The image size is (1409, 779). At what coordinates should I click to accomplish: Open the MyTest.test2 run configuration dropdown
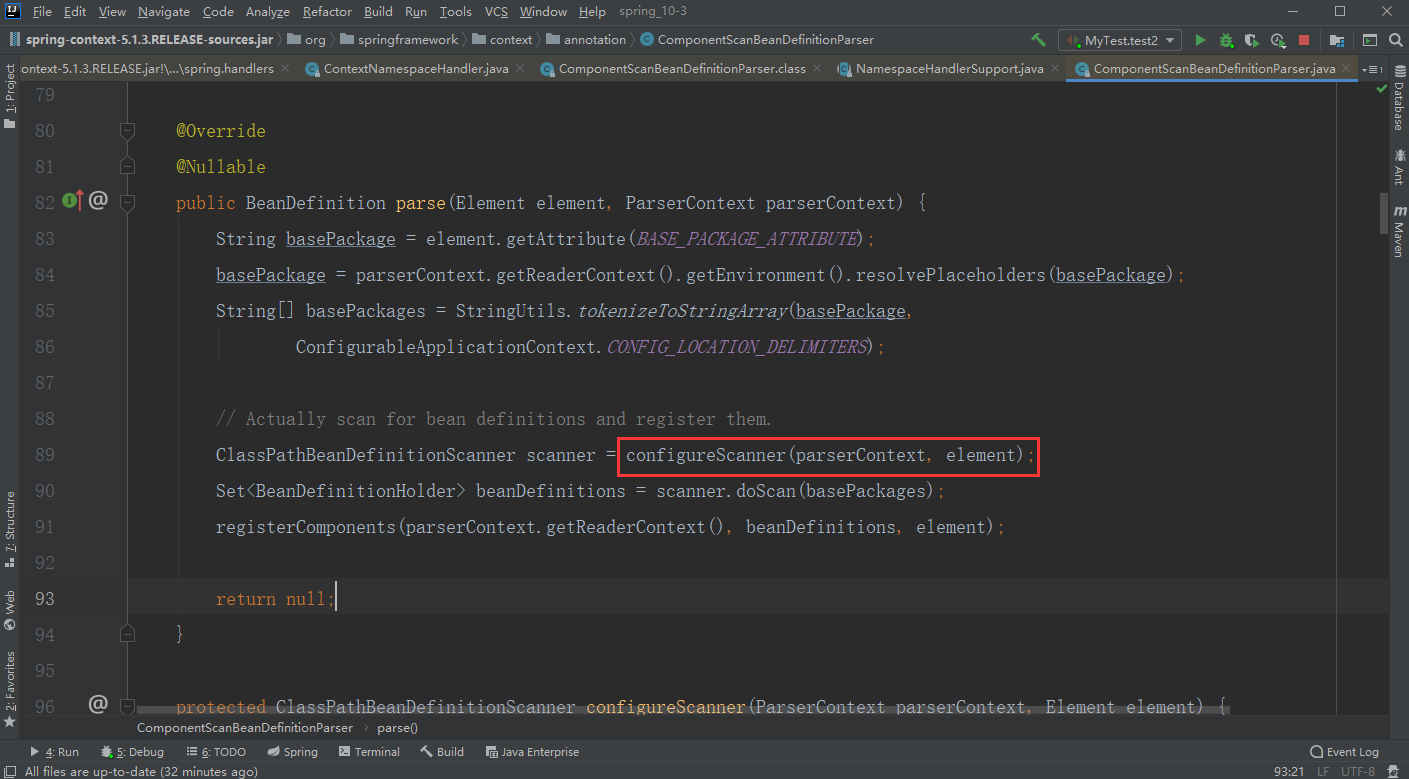pos(1120,40)
